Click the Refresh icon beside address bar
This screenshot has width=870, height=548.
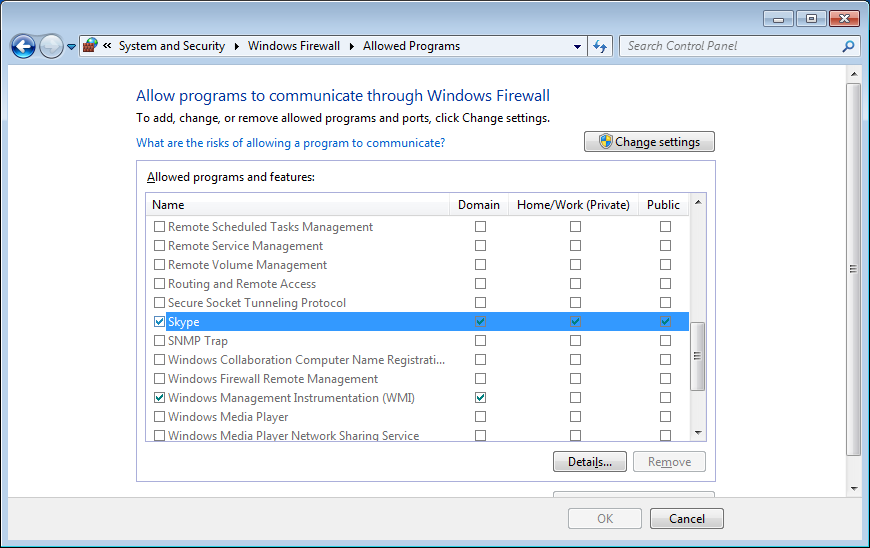(600, 46)
